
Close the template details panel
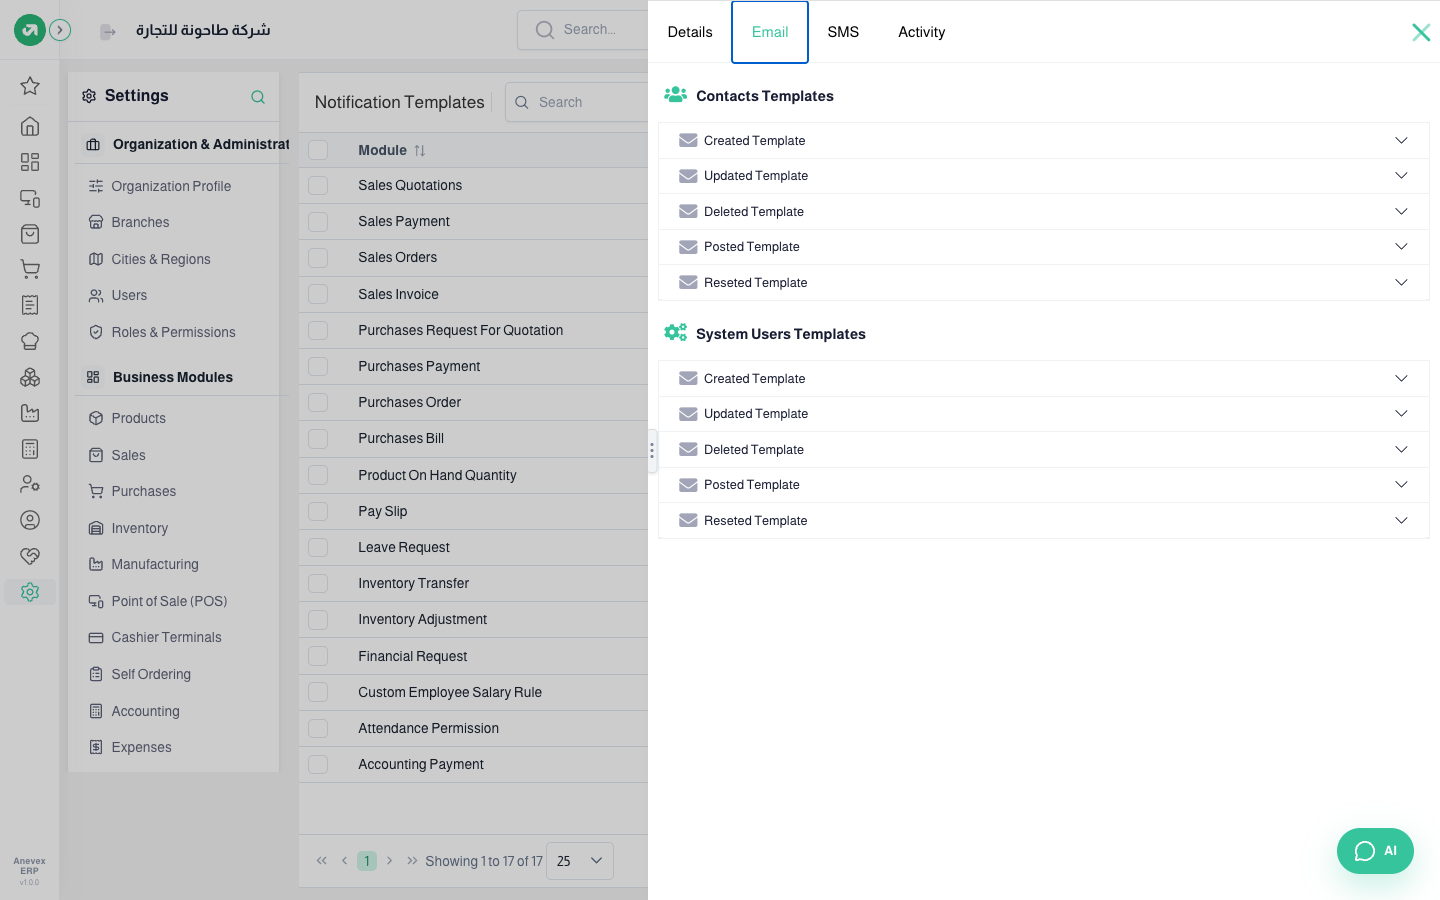(1421, 32)
